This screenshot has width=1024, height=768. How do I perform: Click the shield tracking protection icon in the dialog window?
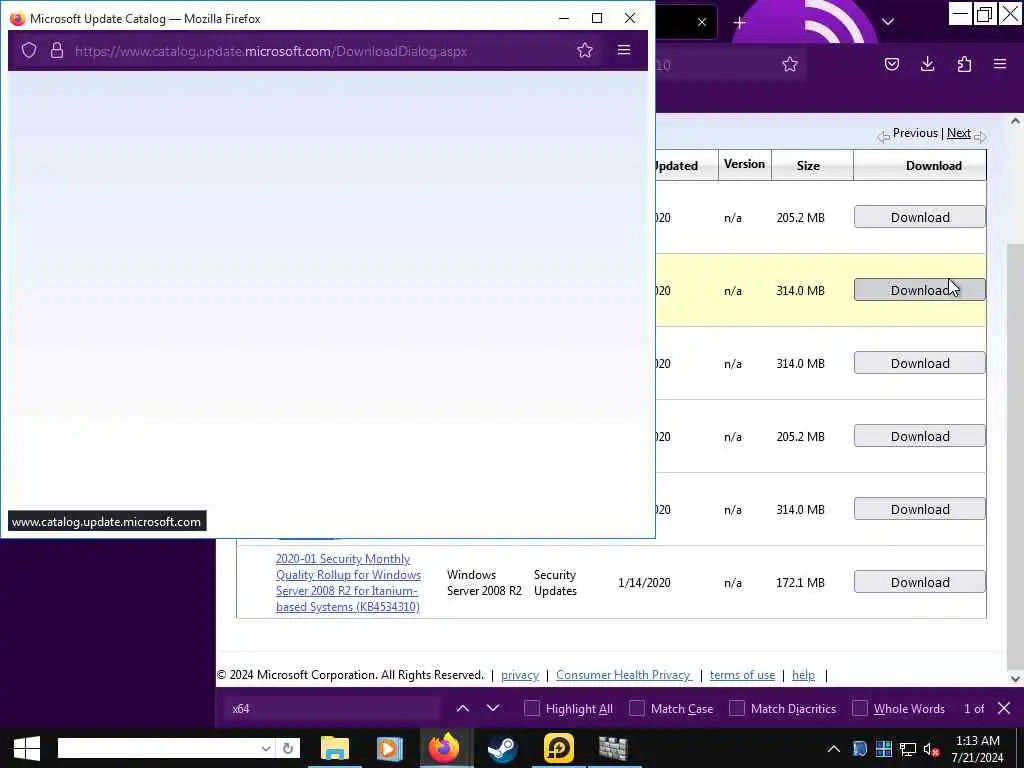pos(29,50)
